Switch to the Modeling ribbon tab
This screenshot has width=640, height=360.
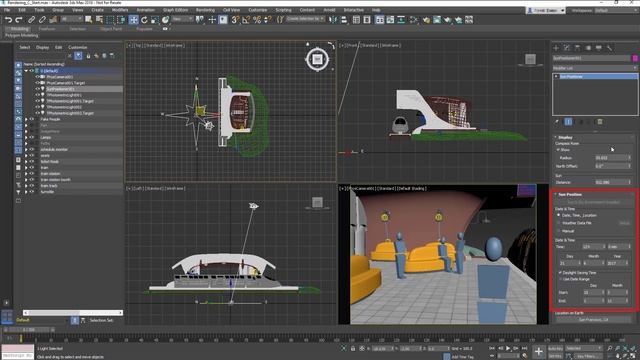pos(19,29)
